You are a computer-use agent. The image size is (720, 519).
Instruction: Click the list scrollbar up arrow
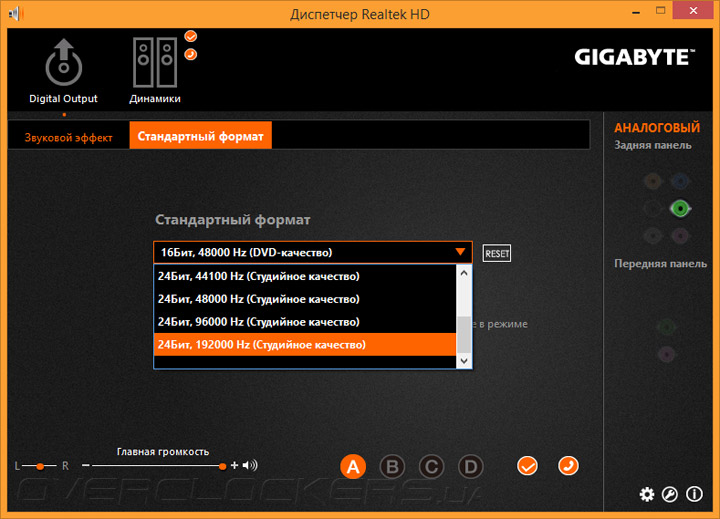click(464, 273)
